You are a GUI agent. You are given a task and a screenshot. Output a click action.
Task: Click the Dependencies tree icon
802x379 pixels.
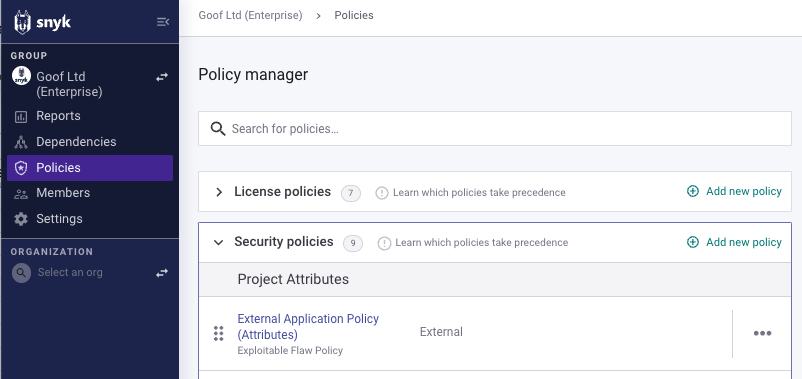pos(20,142)
